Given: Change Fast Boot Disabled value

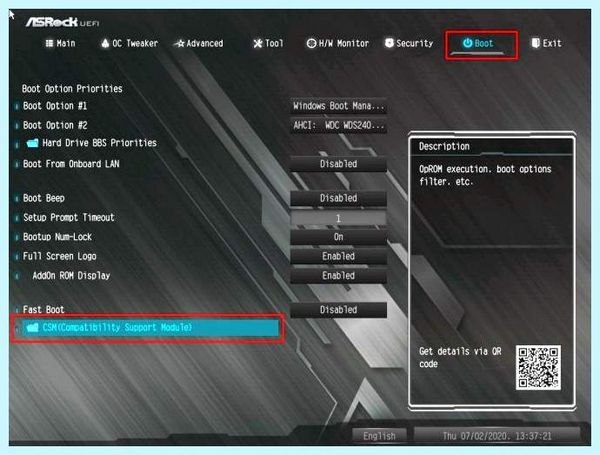Looking at the screenshot, I should (x=338, y=310).
